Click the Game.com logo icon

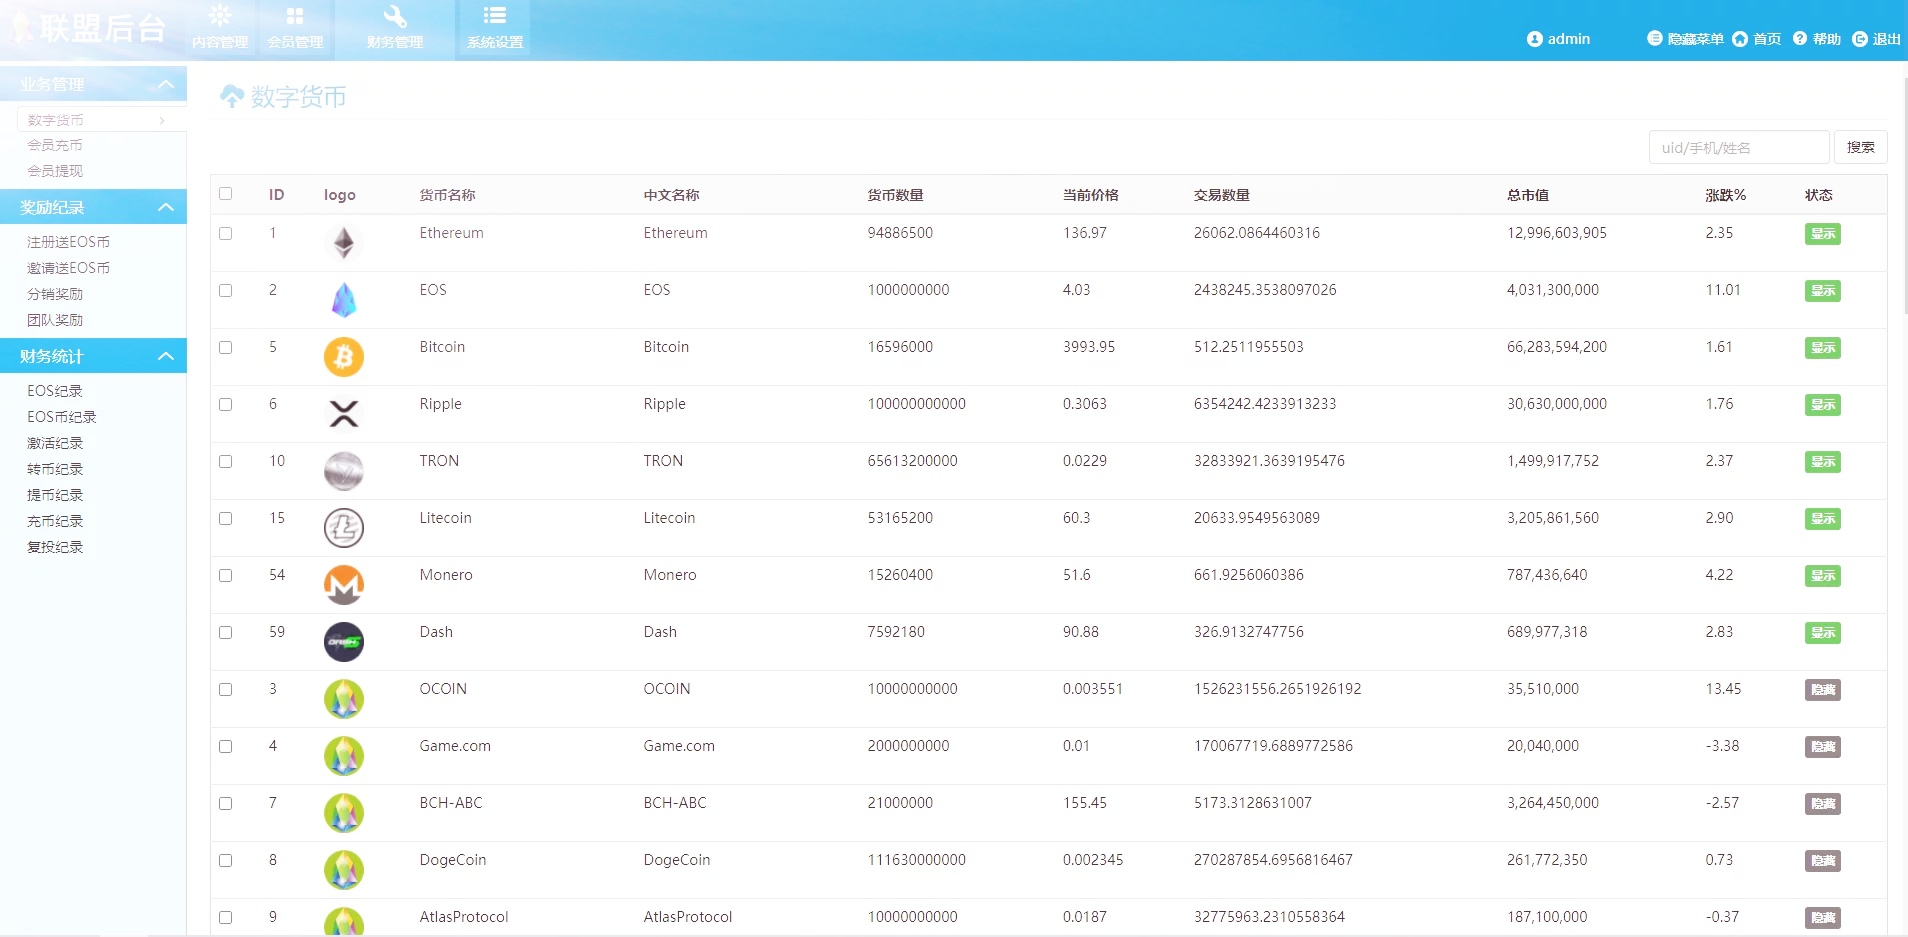pyautogui.click(x=344, y=756)
